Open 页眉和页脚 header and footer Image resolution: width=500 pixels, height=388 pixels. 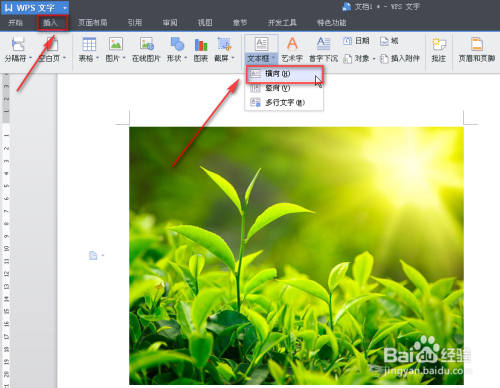(477, 49)
